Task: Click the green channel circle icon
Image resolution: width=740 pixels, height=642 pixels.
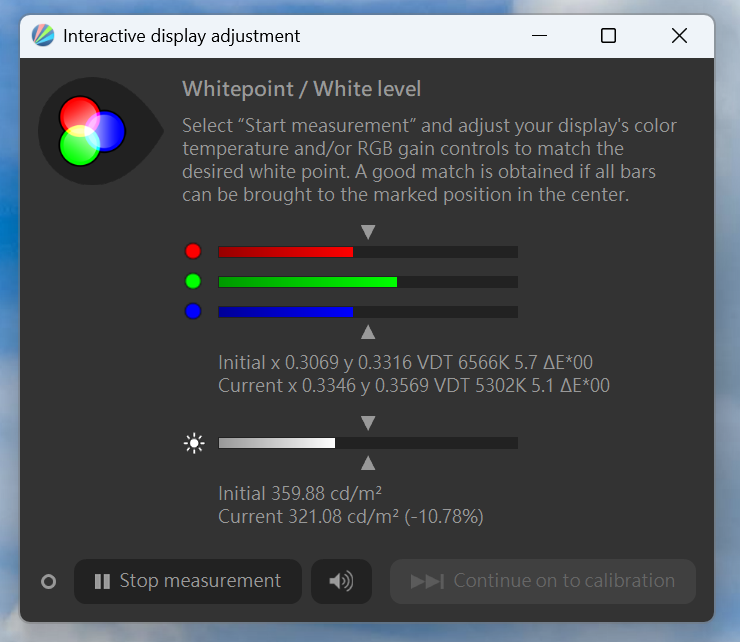Action: [x=193, y=281]
